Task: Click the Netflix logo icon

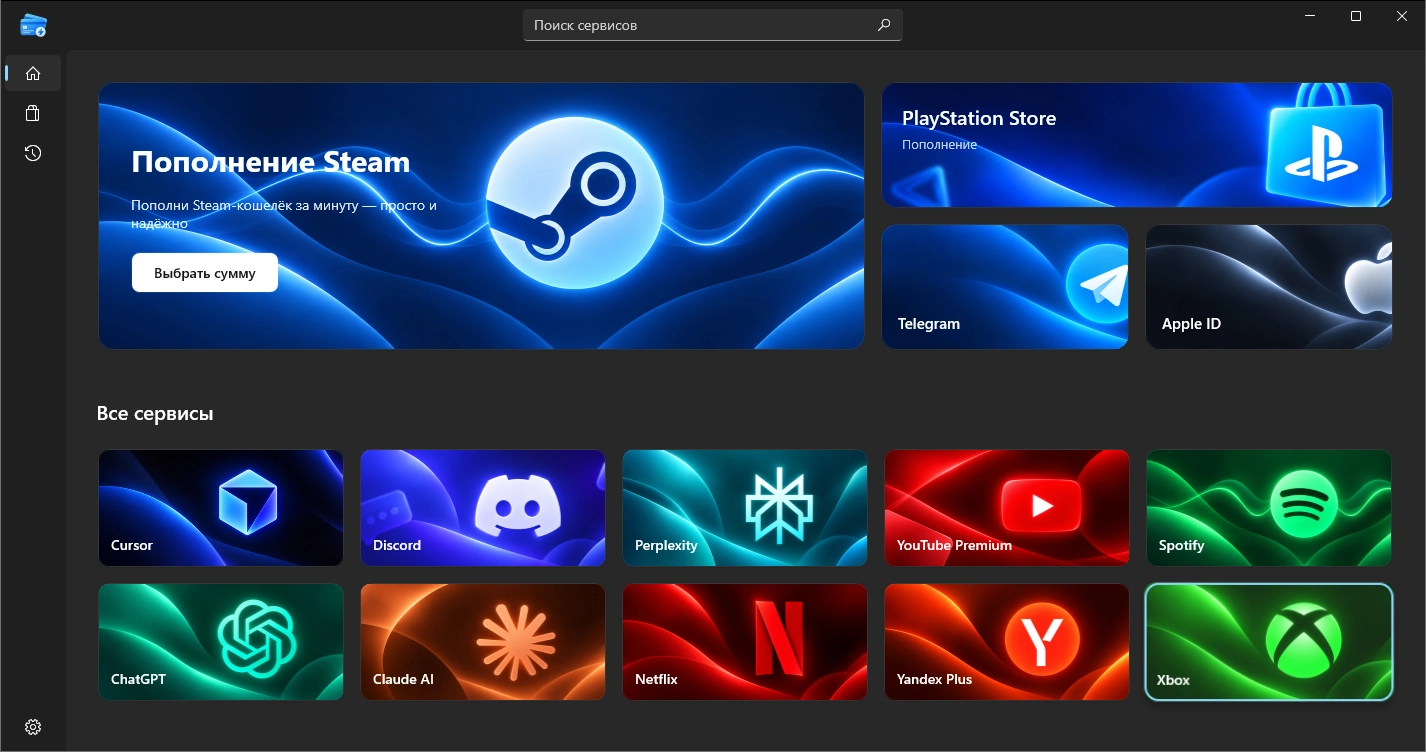Action: click(x=779, y=638)
